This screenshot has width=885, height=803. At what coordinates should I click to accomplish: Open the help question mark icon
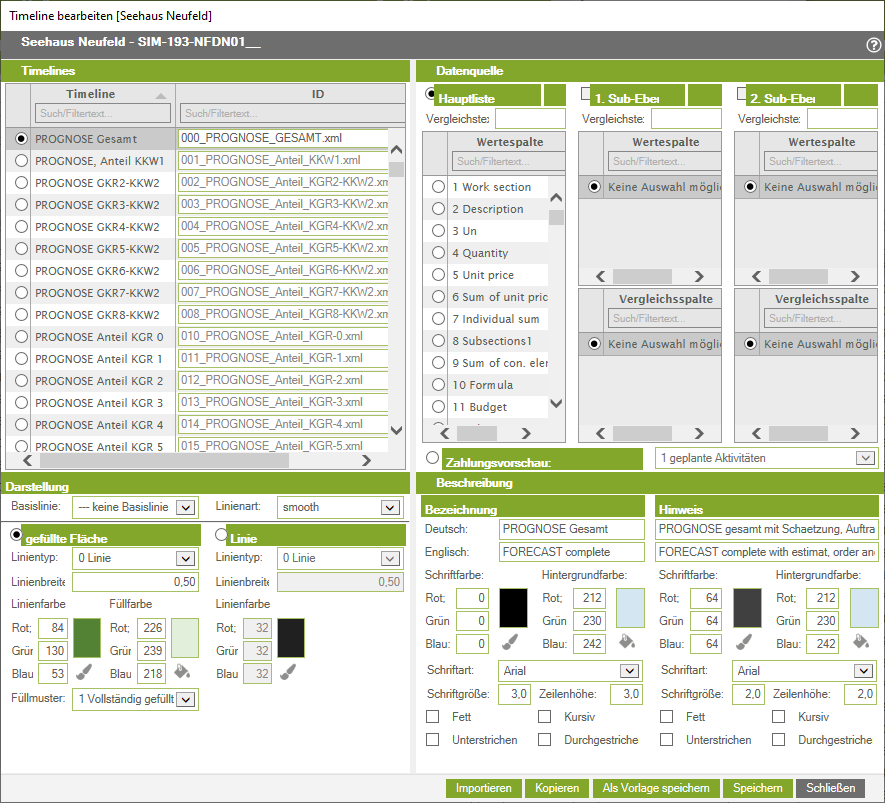click(x=873, y=45)
